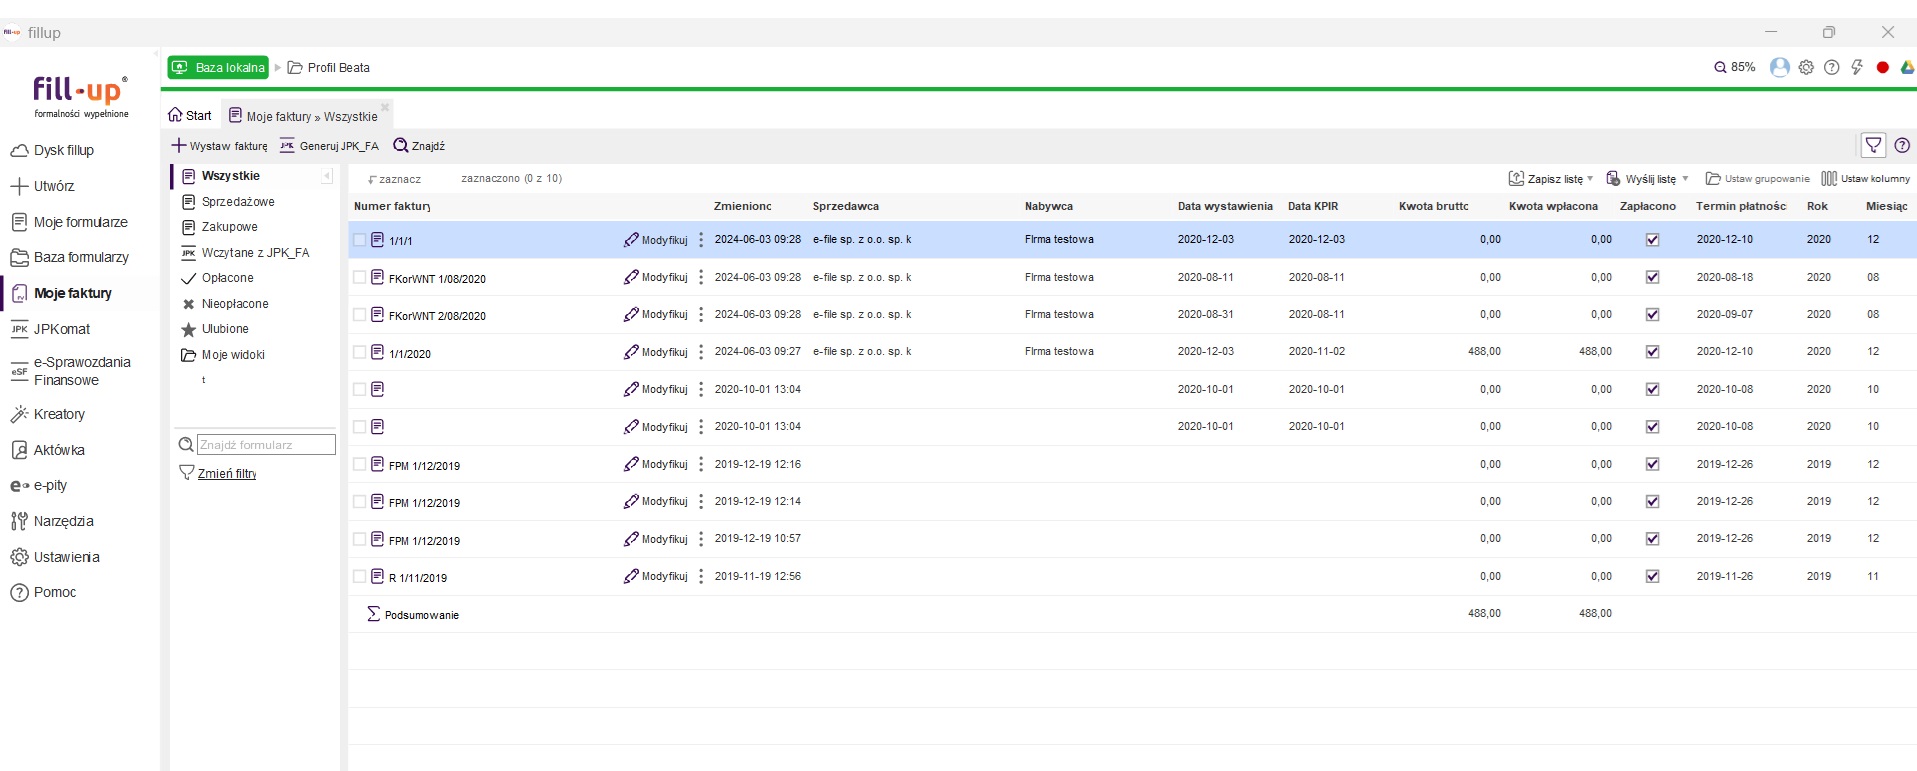
Task: Open the user profile avatar icon
Action: (x=1779, y=67)
